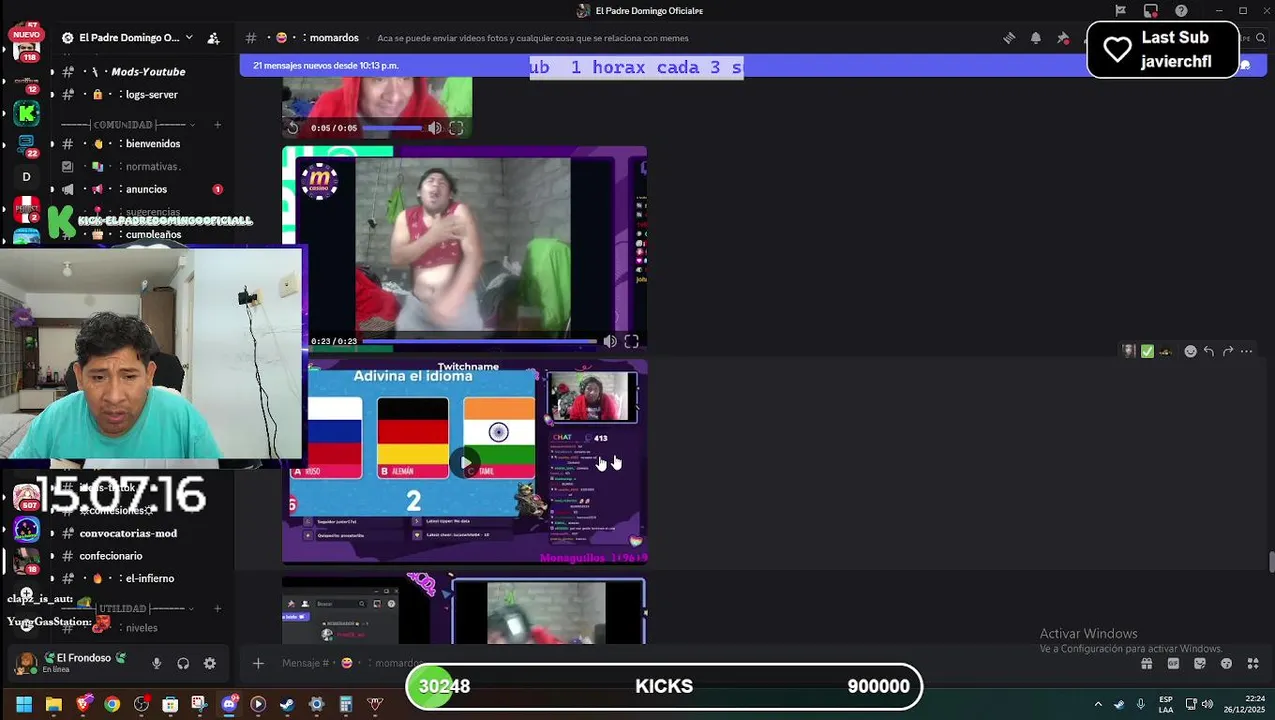The height and width of the screenshot is (720, 1275).
Task: Focus the Mensaje momardos input field
Action: click(700, 663)
